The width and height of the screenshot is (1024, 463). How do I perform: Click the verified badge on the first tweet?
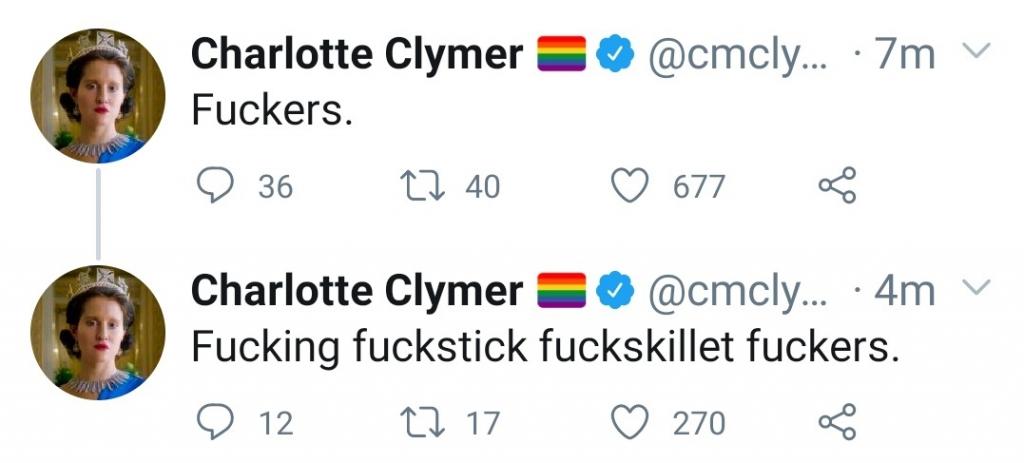(x=616, y=54)
